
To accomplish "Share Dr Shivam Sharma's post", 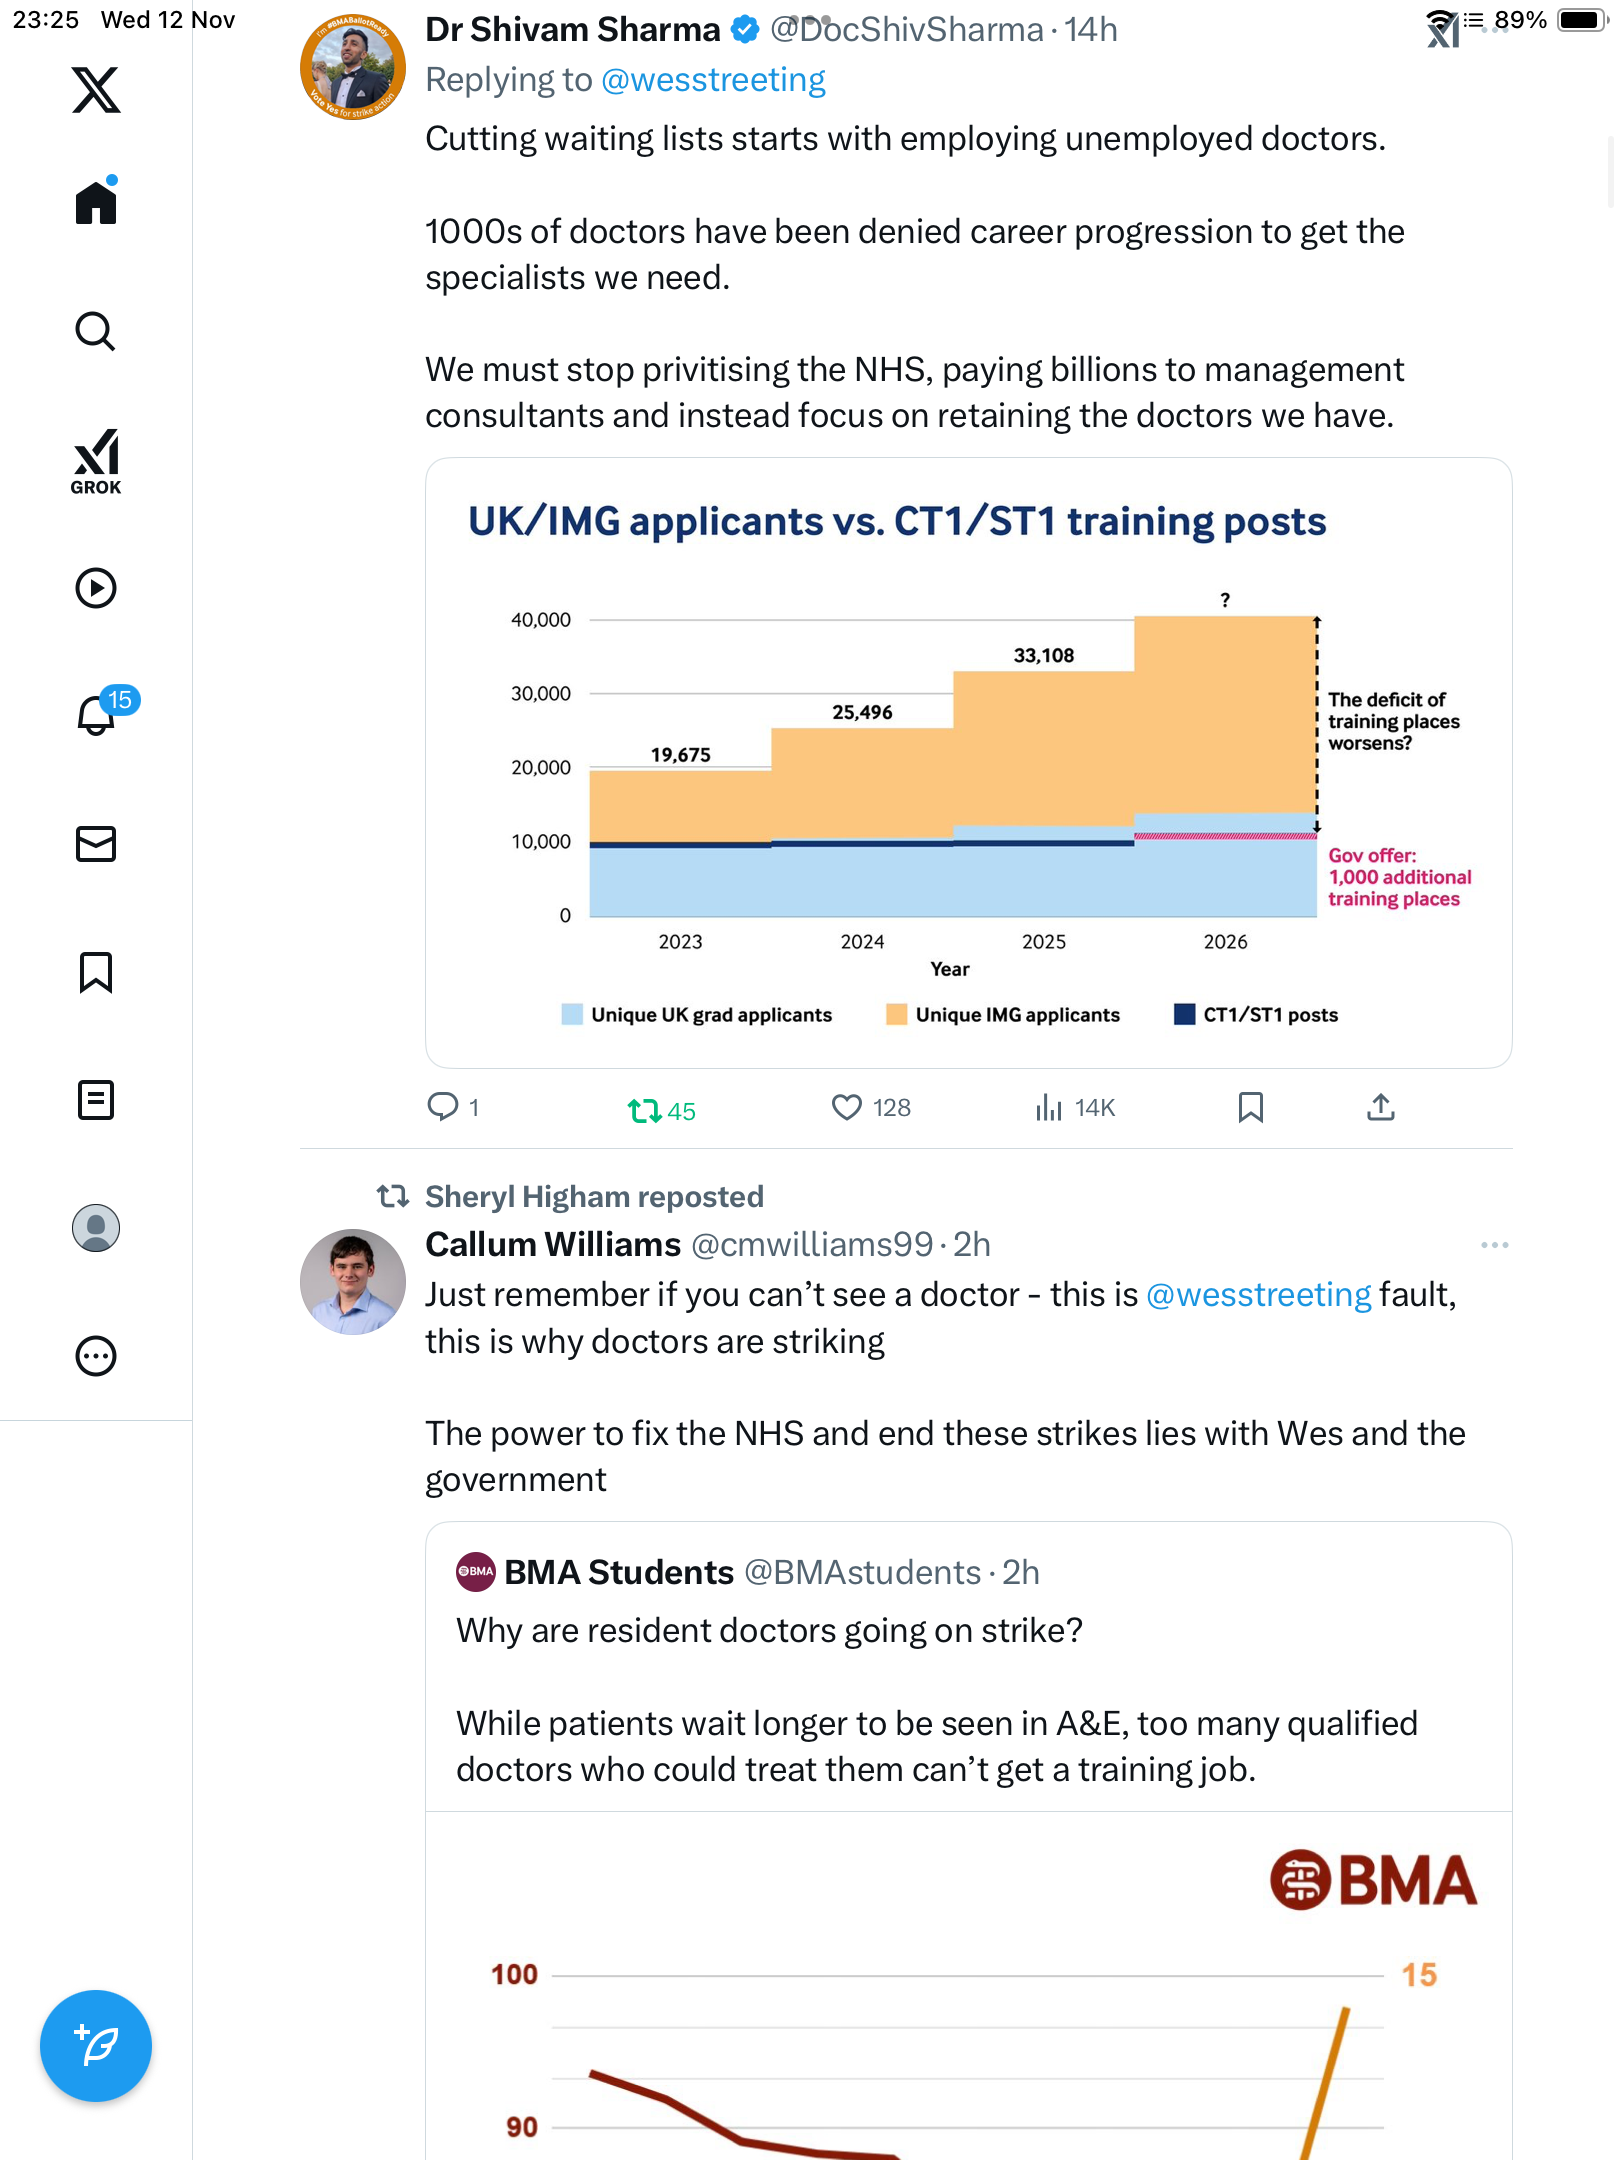I will [x=1381, y=1107].
